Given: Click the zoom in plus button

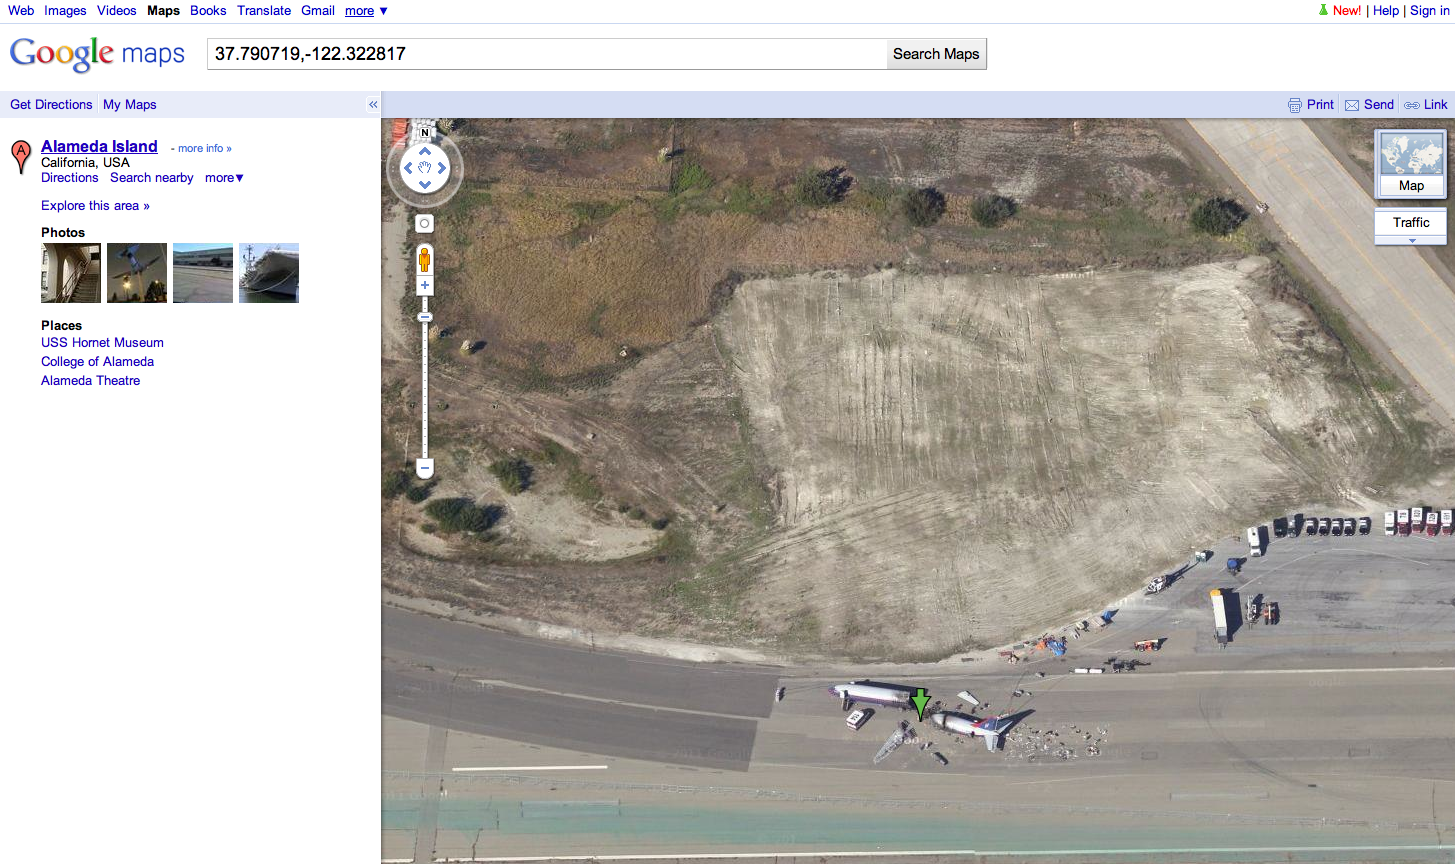Looking at the screenshot, I should coord(425,286).
